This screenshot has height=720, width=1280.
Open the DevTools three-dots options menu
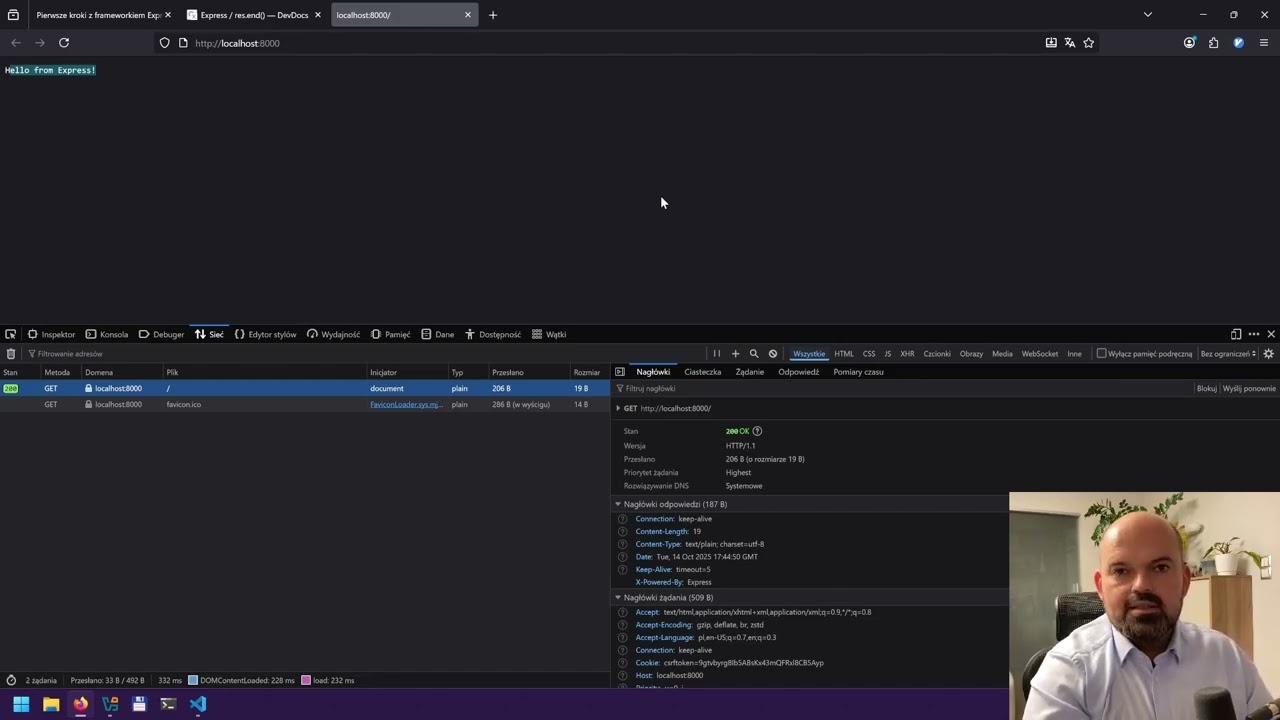[1254, 334]
